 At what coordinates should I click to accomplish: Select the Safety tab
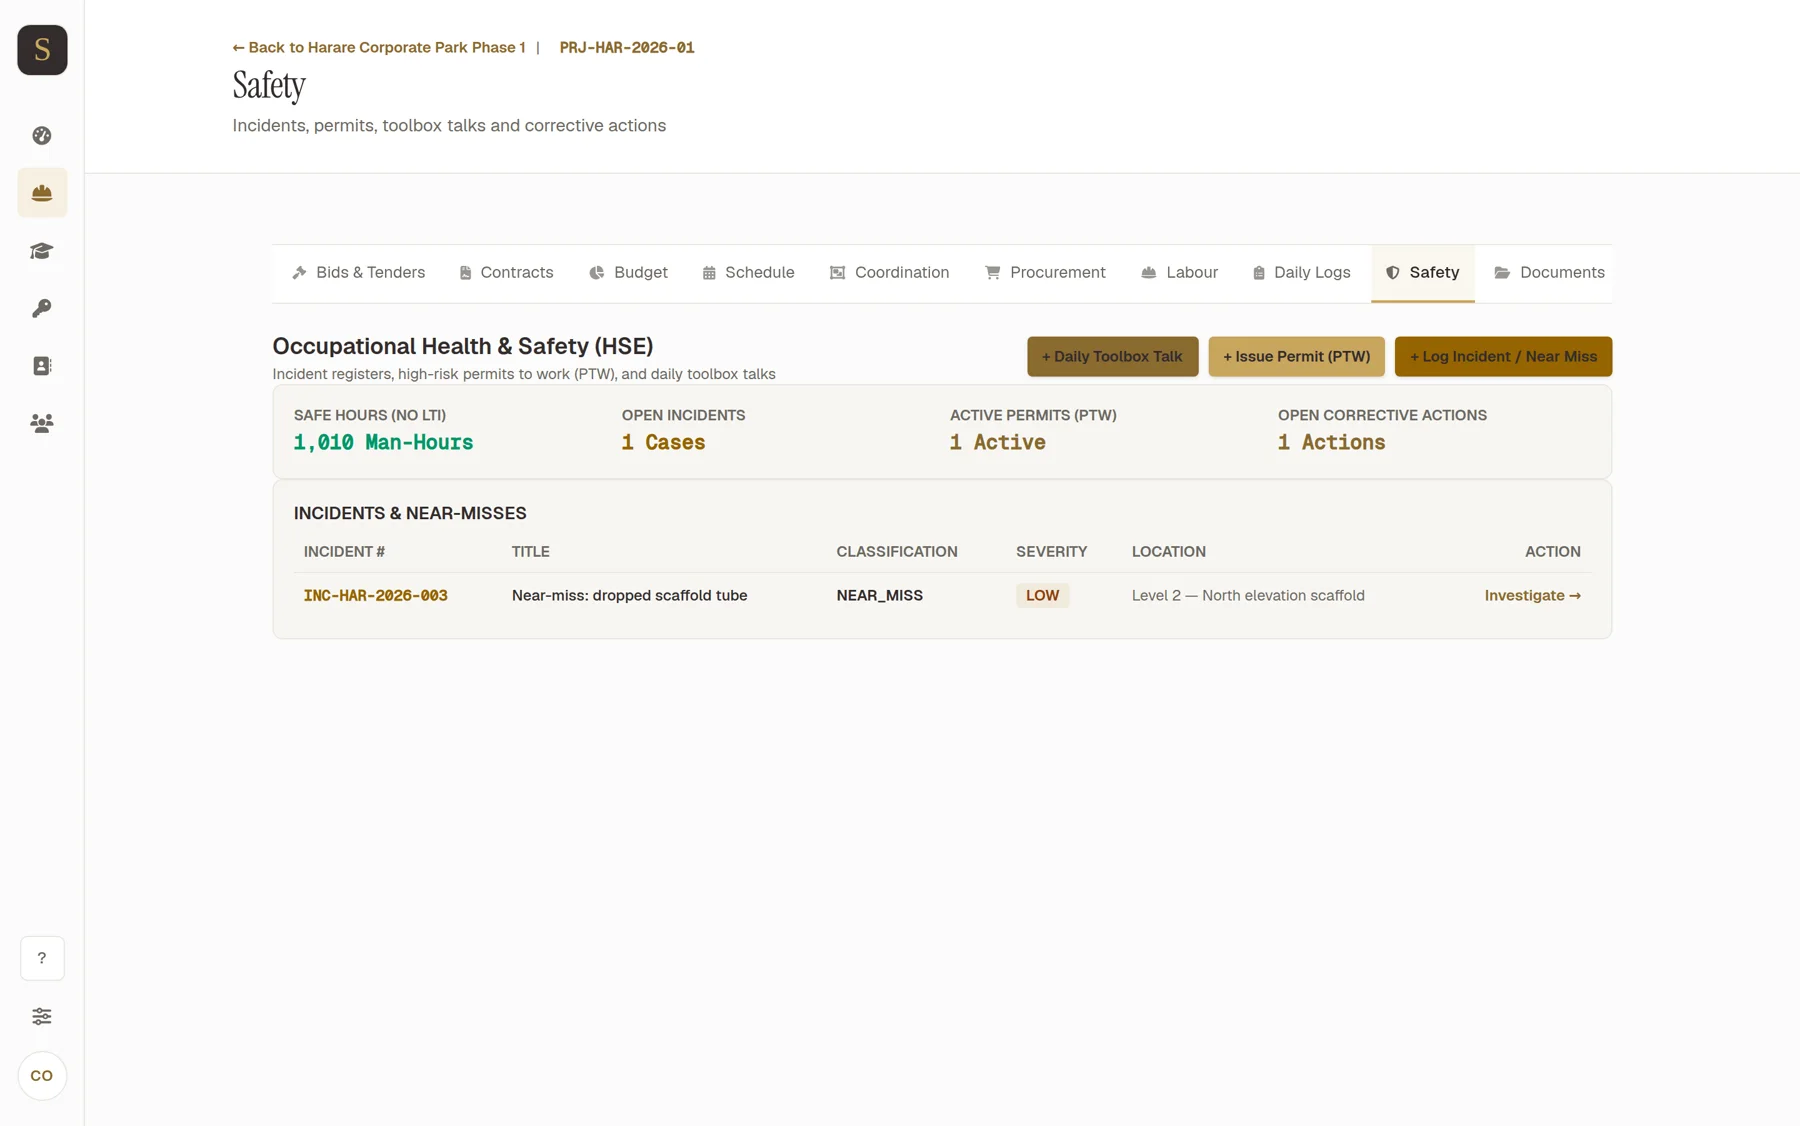[x=1422, y=273]
